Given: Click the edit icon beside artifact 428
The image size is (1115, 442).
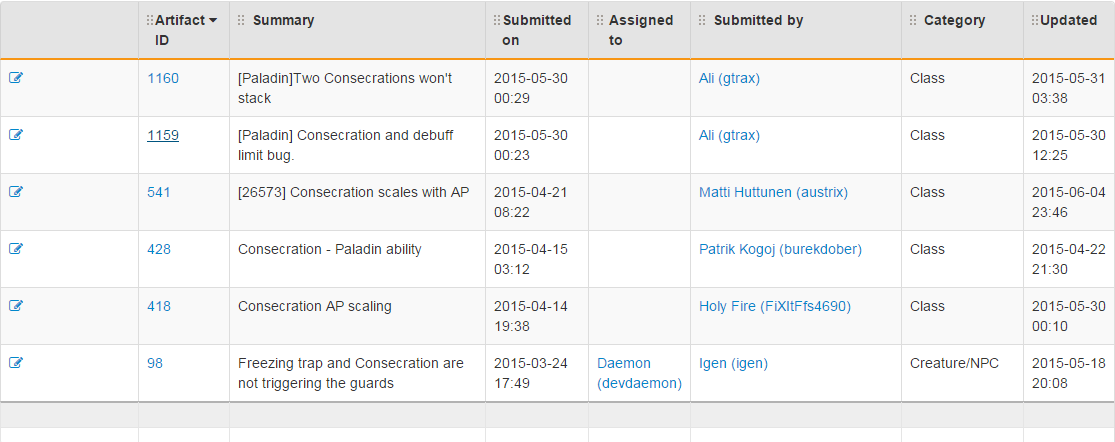Looking at the screenshot, I should pyautogui.click(x=16, y=249).
